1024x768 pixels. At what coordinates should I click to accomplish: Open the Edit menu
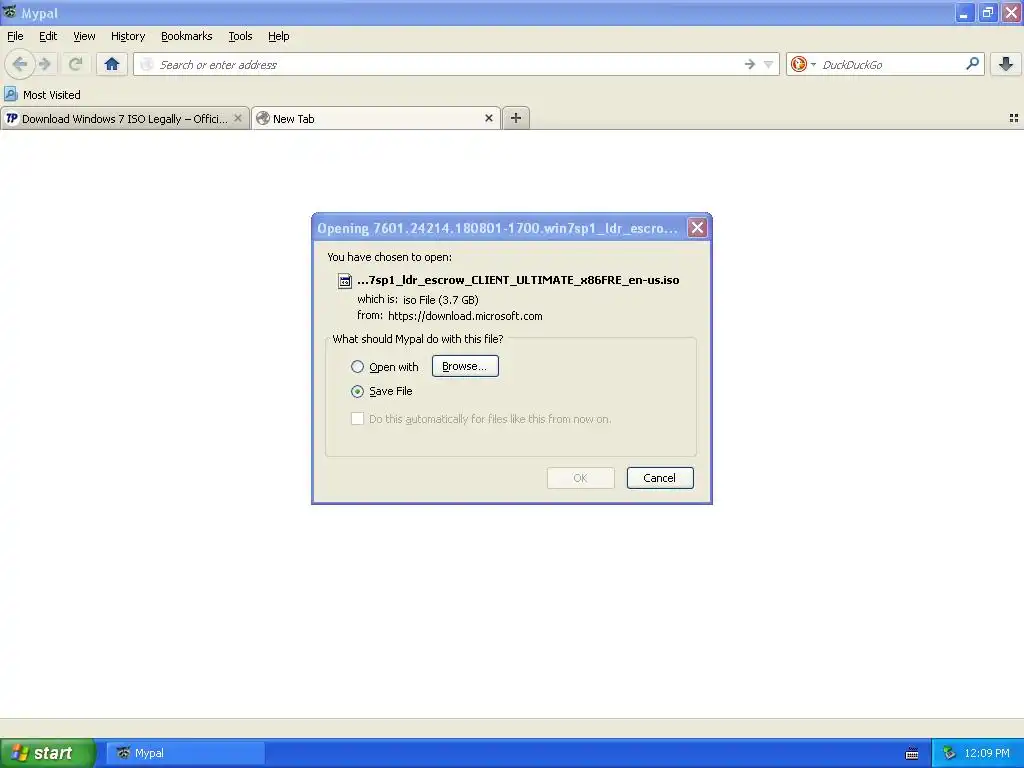point(48,36)
